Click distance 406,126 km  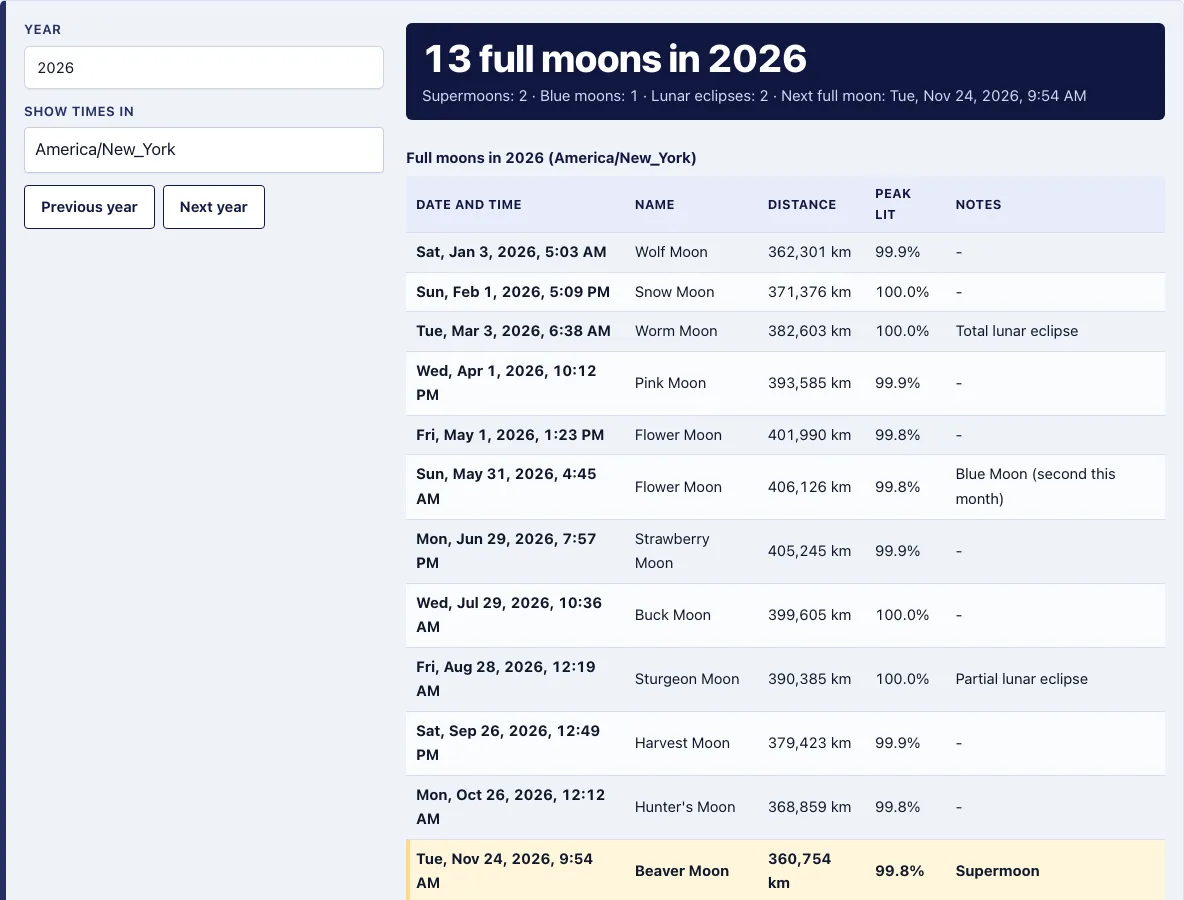pyautogui.click(x=809, y=487)
